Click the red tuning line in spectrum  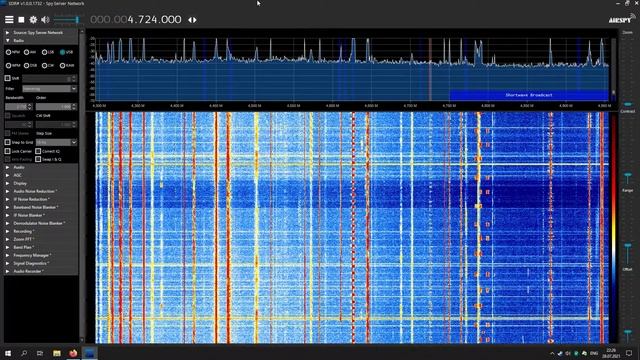coord(430,69)
